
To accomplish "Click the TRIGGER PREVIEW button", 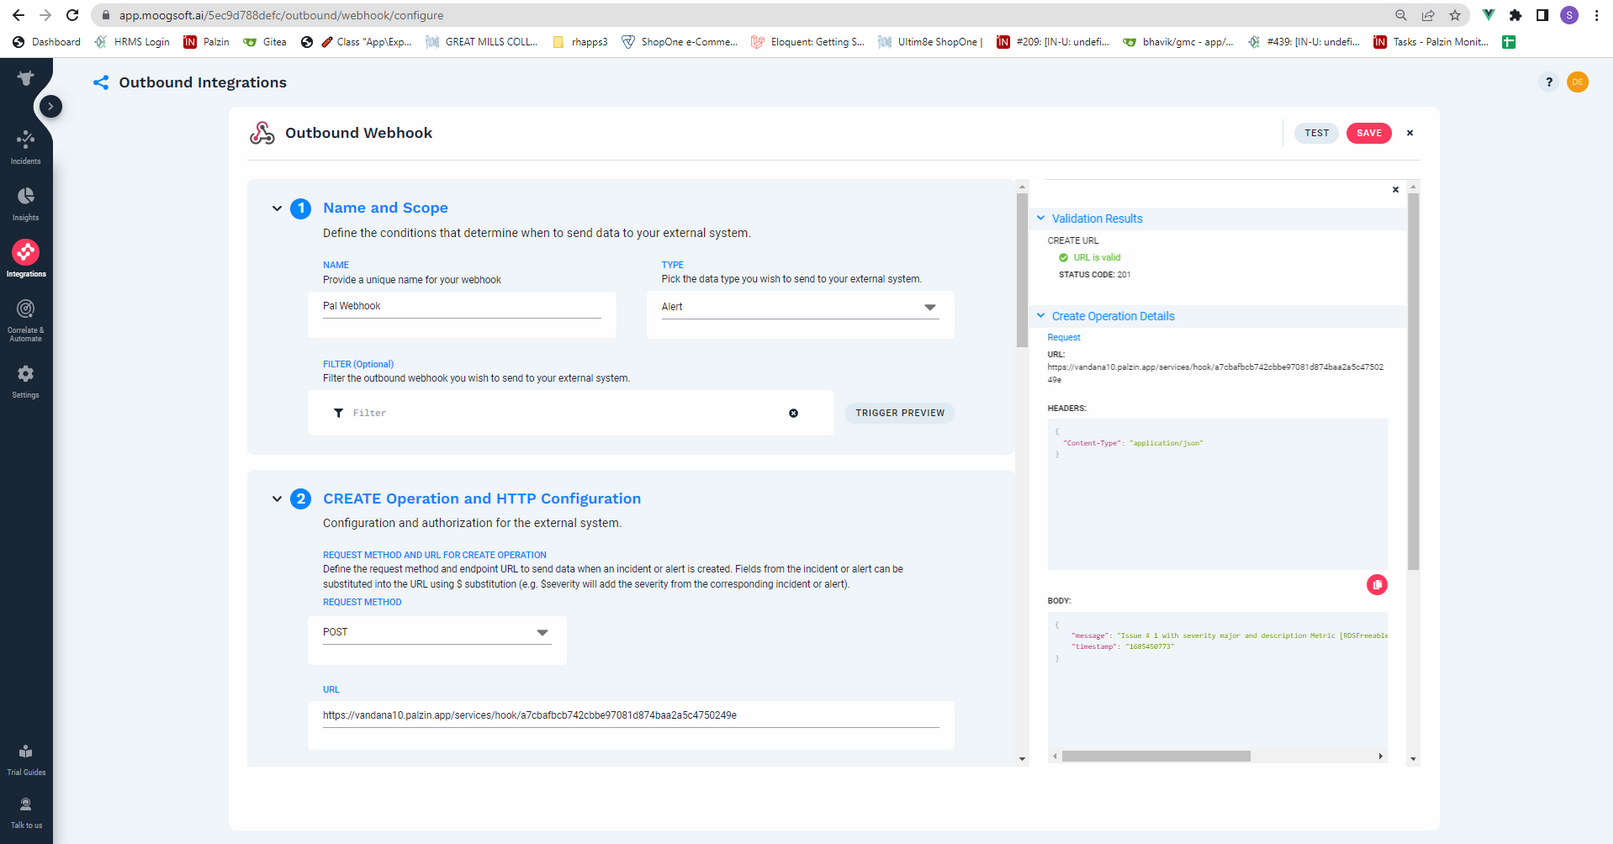I will point(900,413).
